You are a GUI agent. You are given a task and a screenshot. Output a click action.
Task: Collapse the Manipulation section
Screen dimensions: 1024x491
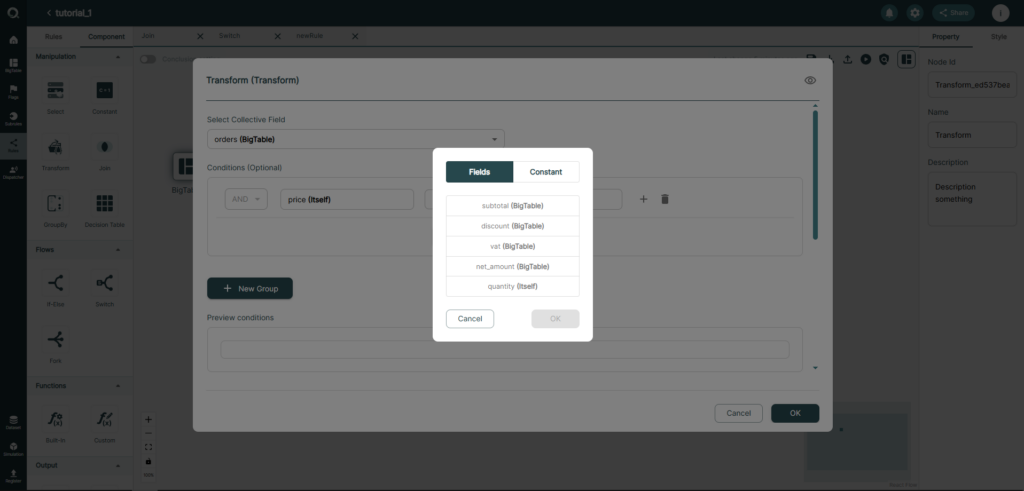118,57
